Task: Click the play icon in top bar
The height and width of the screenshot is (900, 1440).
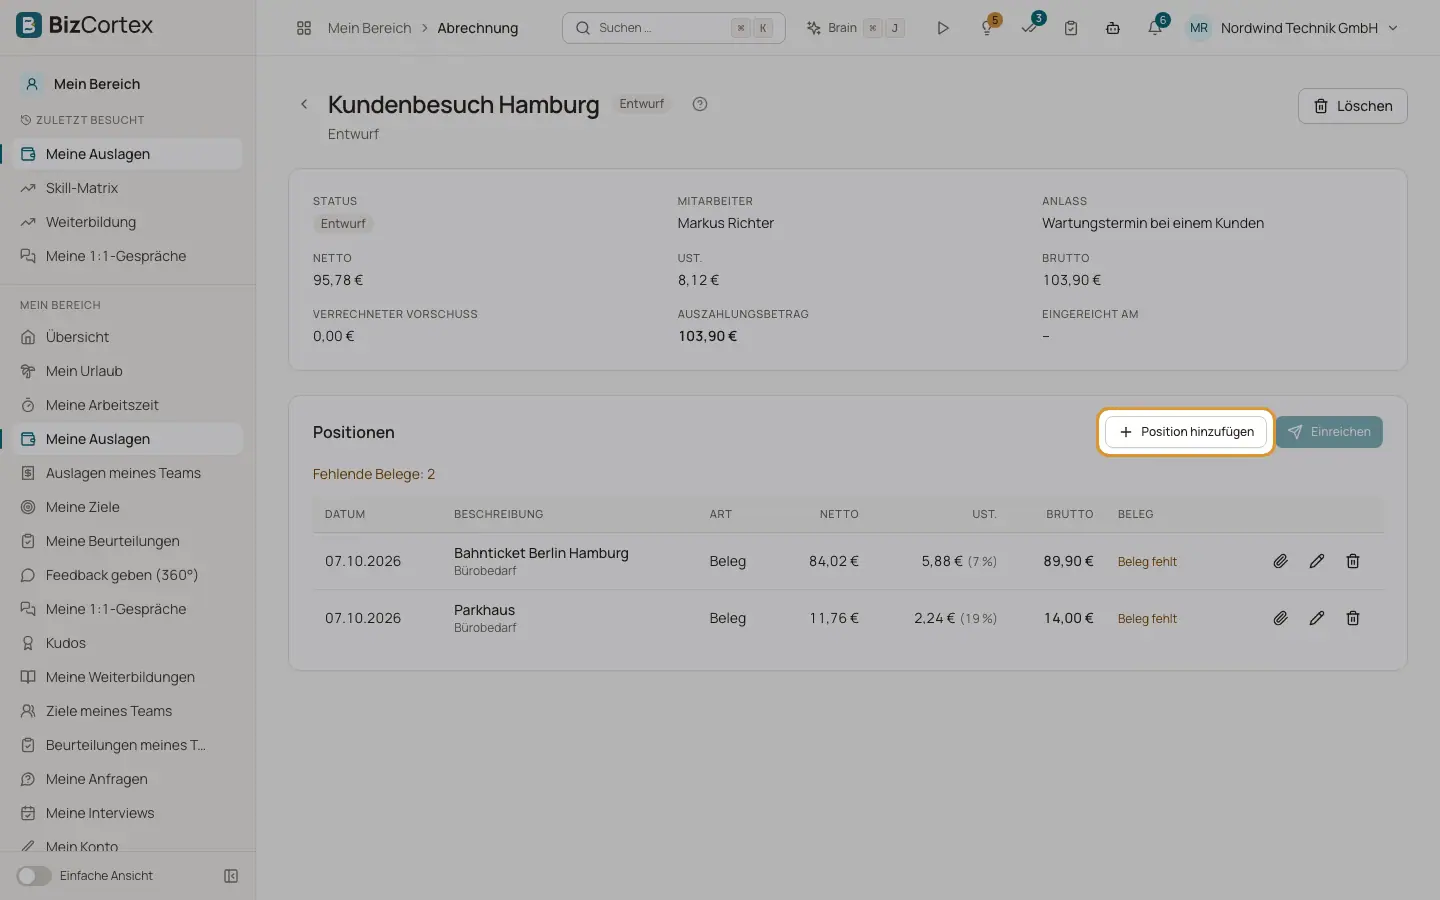Action: click(x=943, y=28)
